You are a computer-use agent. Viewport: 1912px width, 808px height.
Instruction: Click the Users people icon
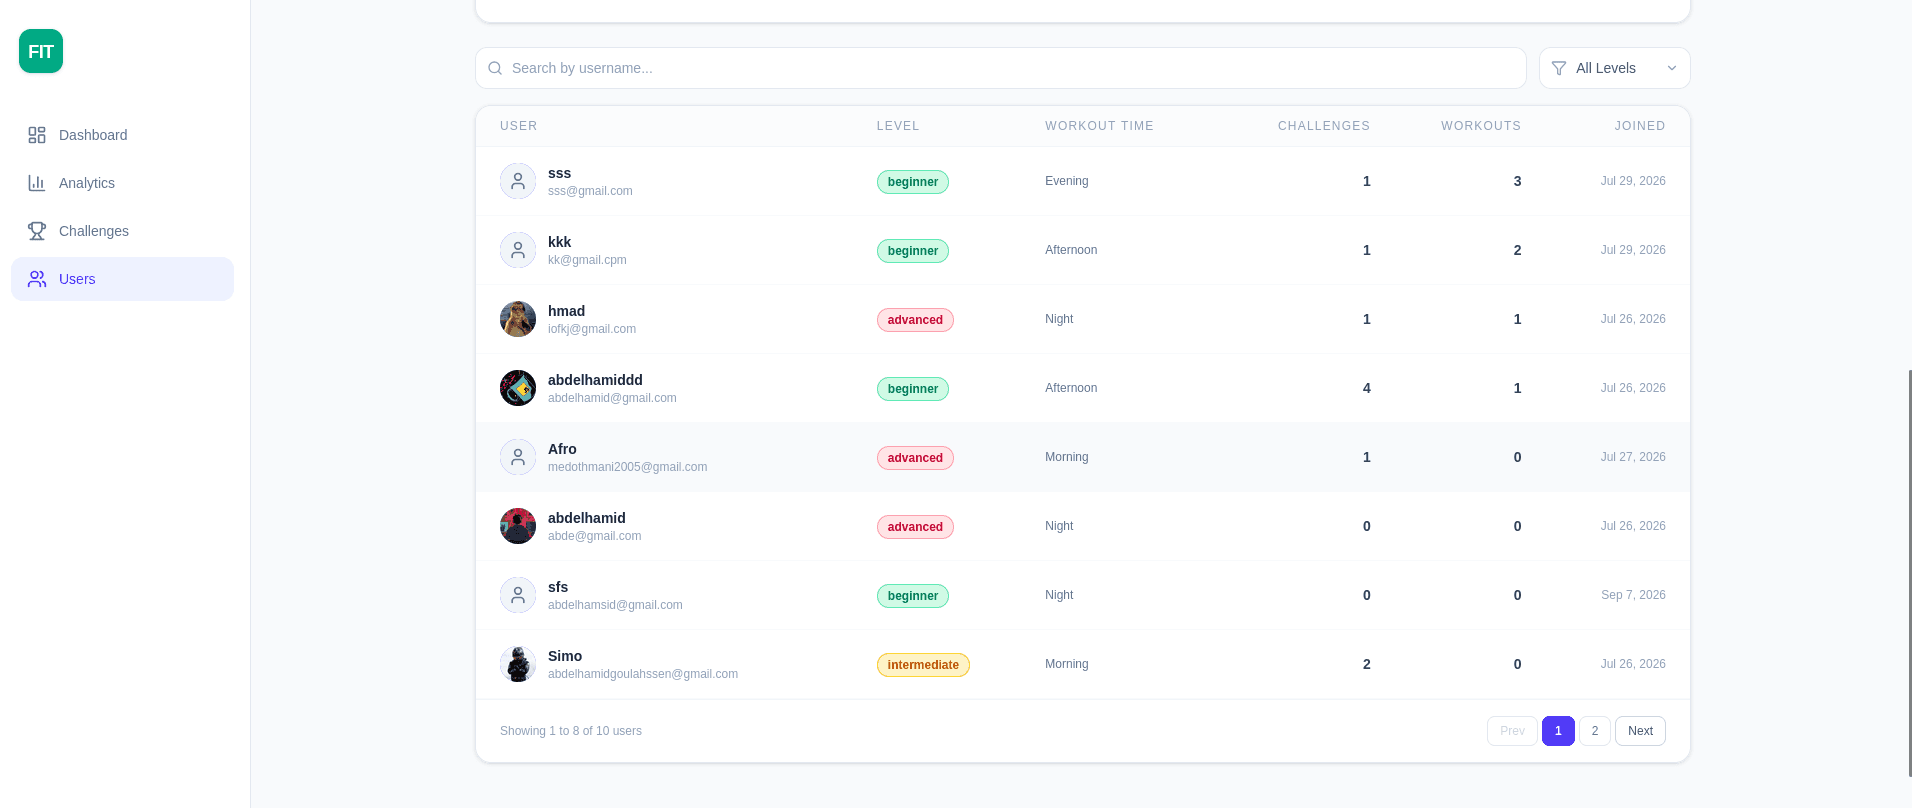[37, 279]
